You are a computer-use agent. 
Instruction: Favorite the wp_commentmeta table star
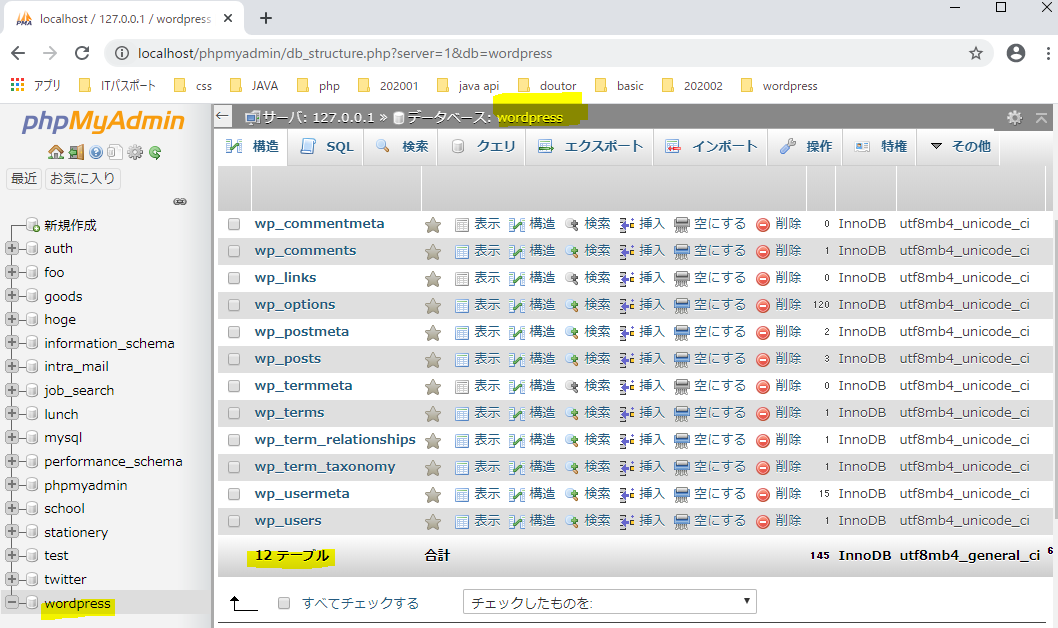[x=433, y=225]
